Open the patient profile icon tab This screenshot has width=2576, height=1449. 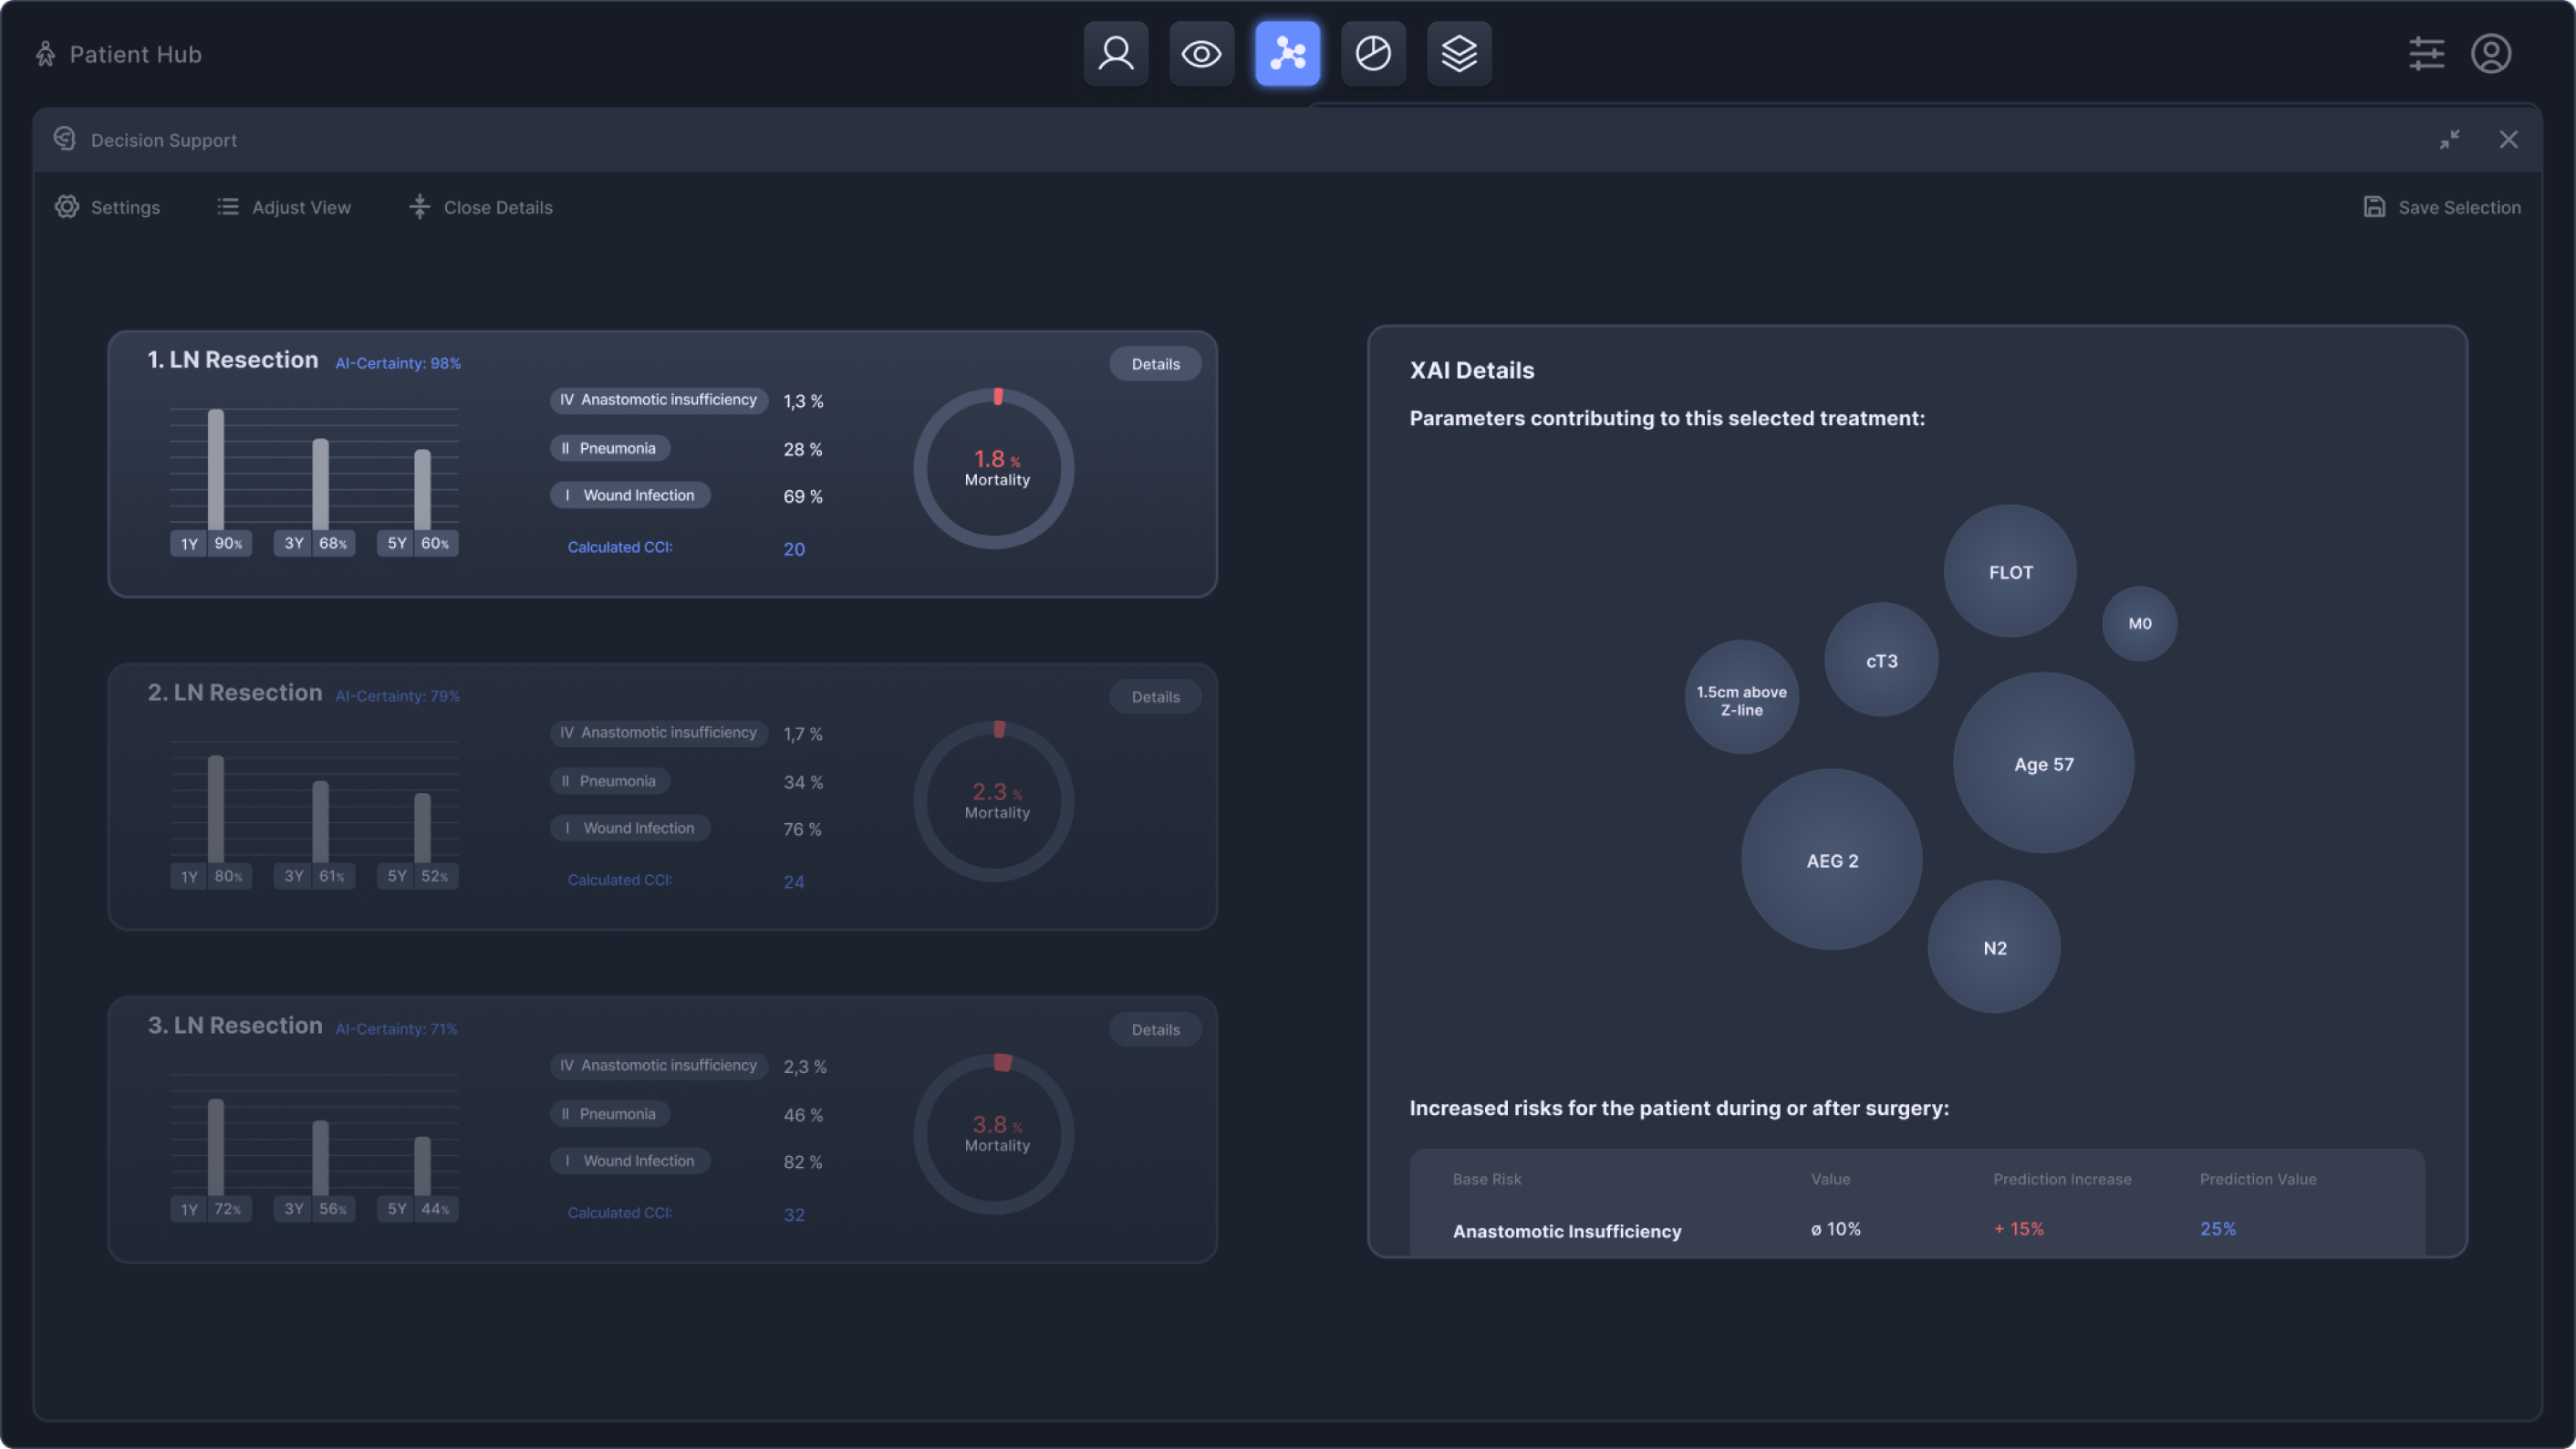pos(1115,54)
